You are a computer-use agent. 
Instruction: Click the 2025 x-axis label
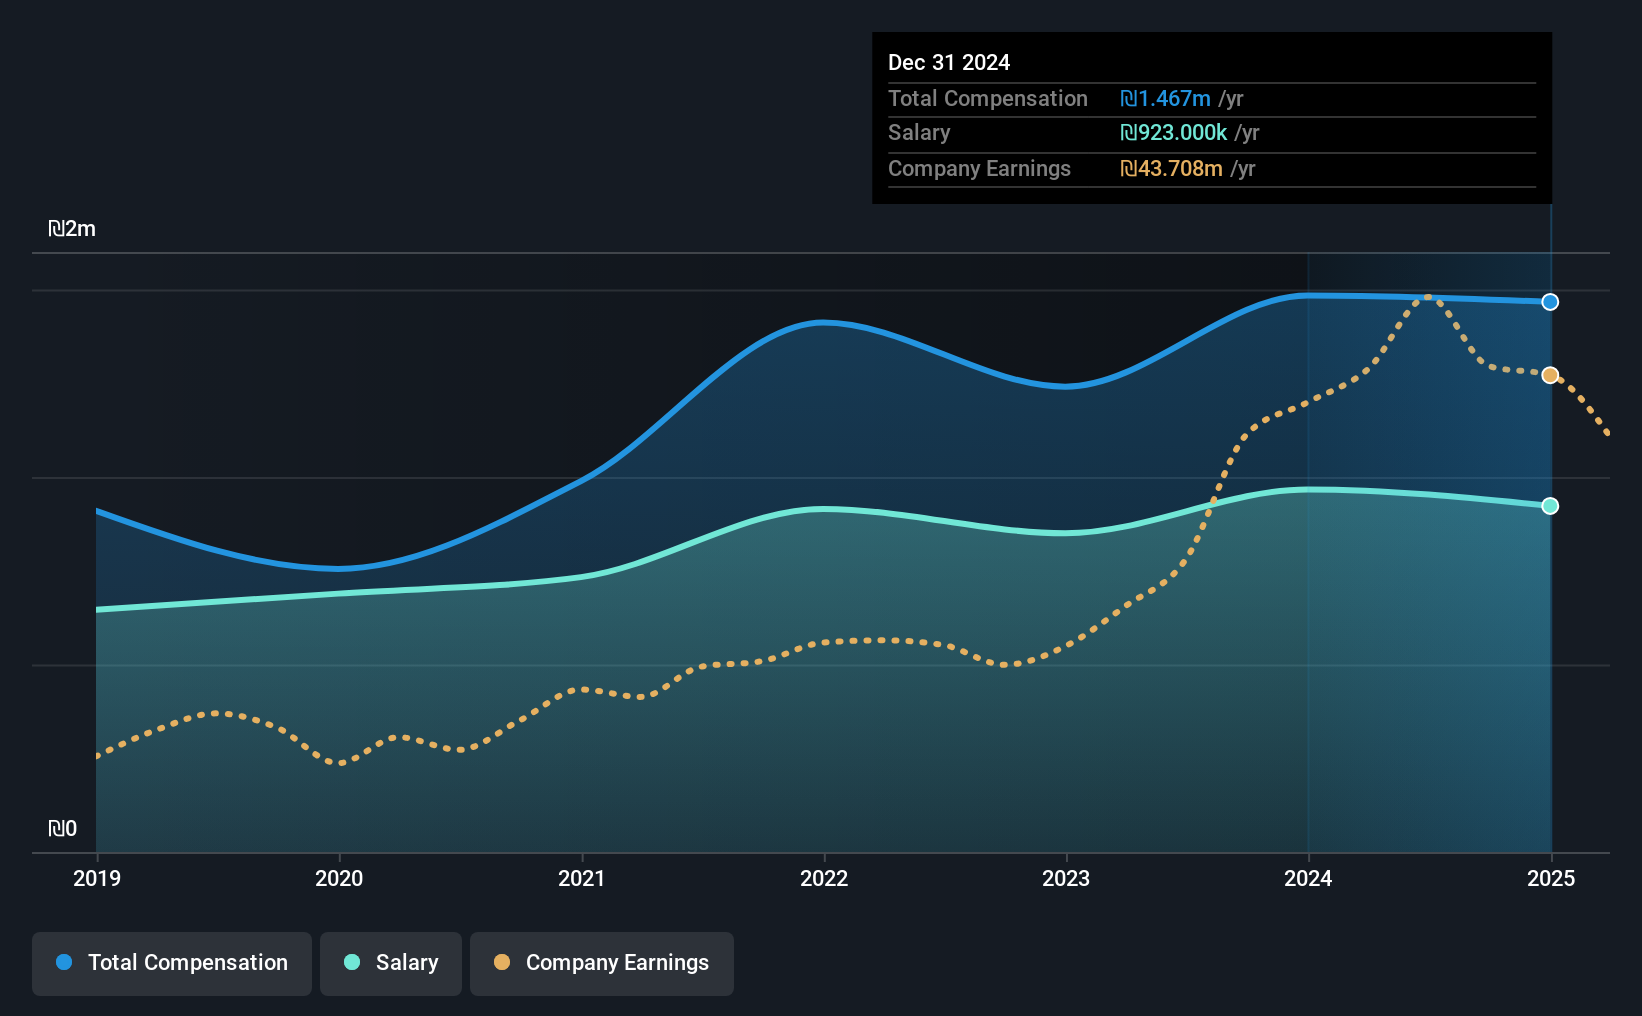(1551, 878)
